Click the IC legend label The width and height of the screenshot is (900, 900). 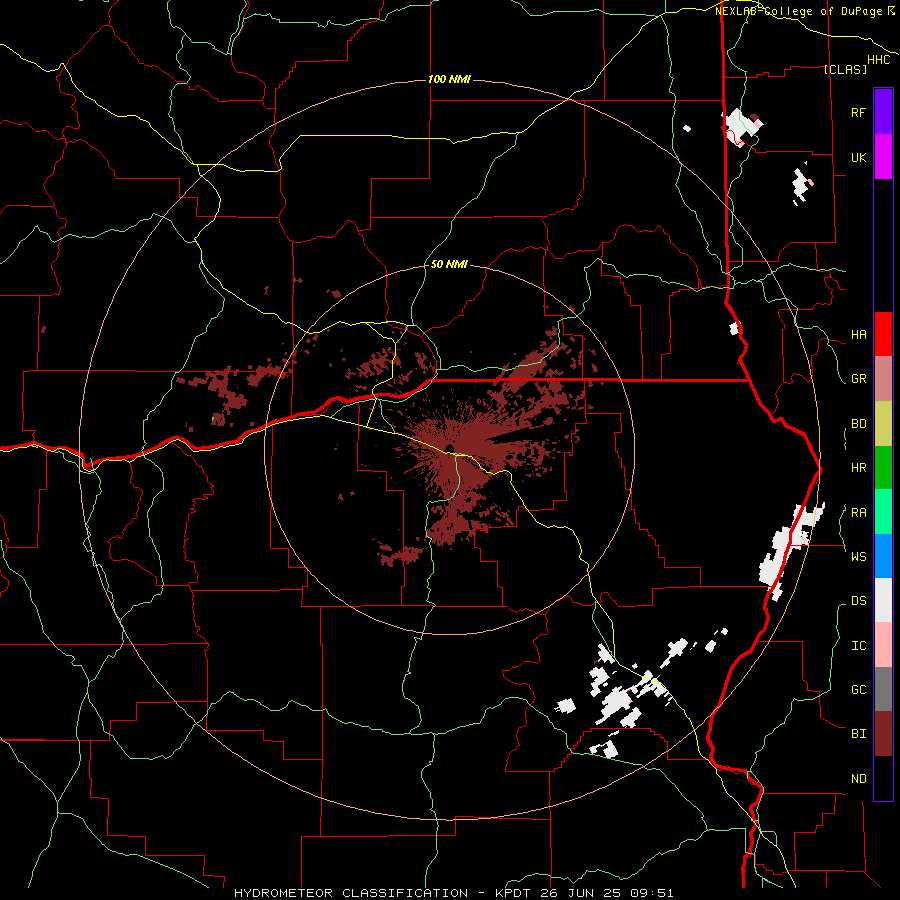(x=859, y=646)
